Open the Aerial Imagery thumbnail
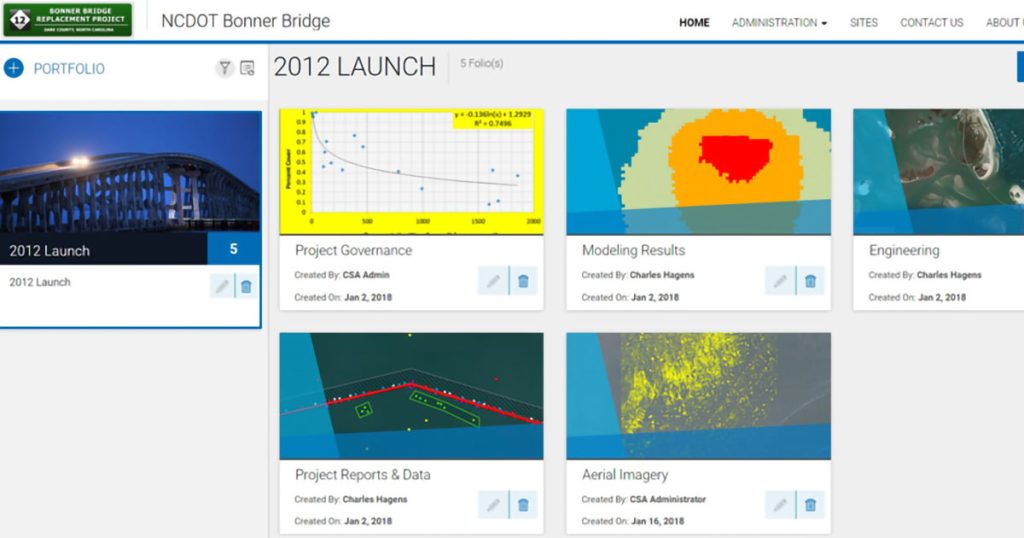 pyautogui.click(x=698, y=395)
